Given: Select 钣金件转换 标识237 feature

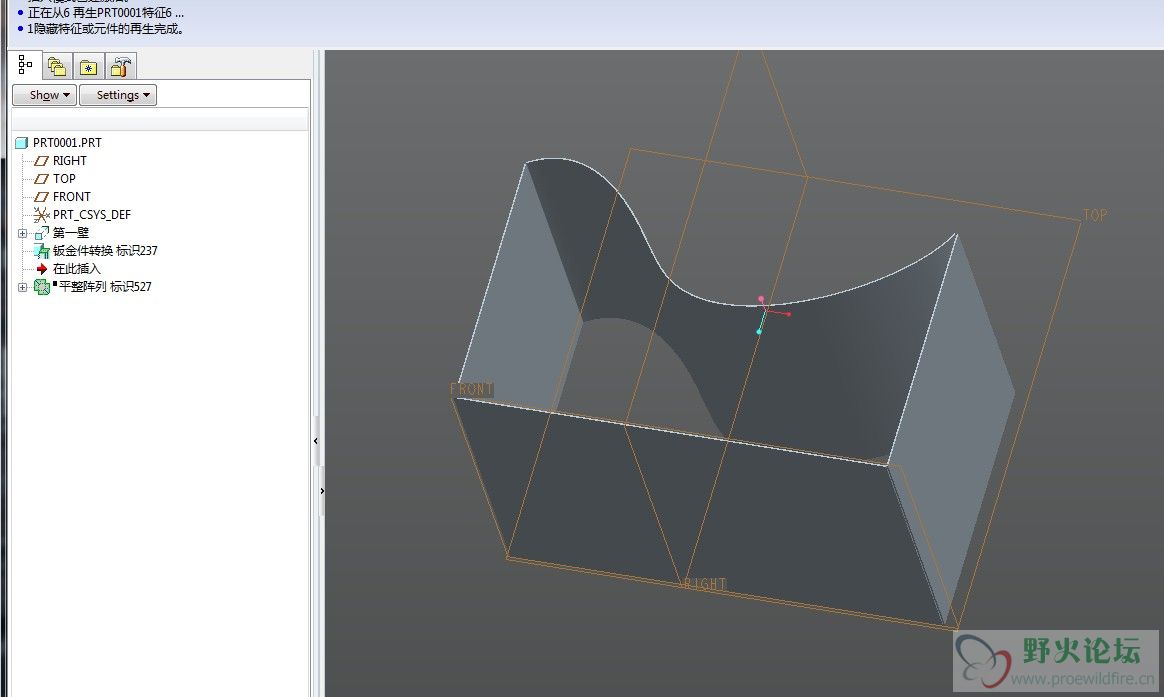Looking at the screenshot, I should point(105,250).
